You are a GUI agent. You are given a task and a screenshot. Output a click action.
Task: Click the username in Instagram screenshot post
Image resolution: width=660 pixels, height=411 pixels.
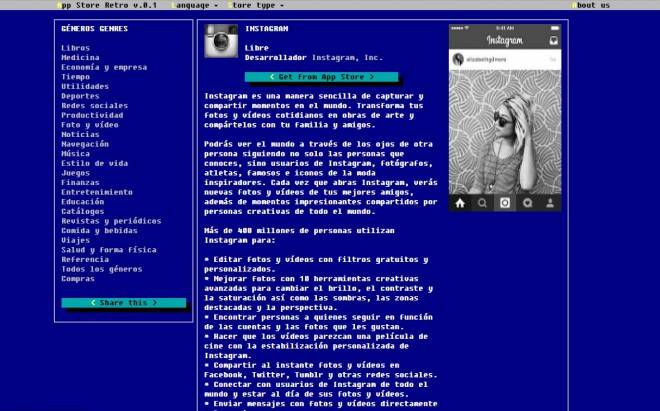point(486,60)
